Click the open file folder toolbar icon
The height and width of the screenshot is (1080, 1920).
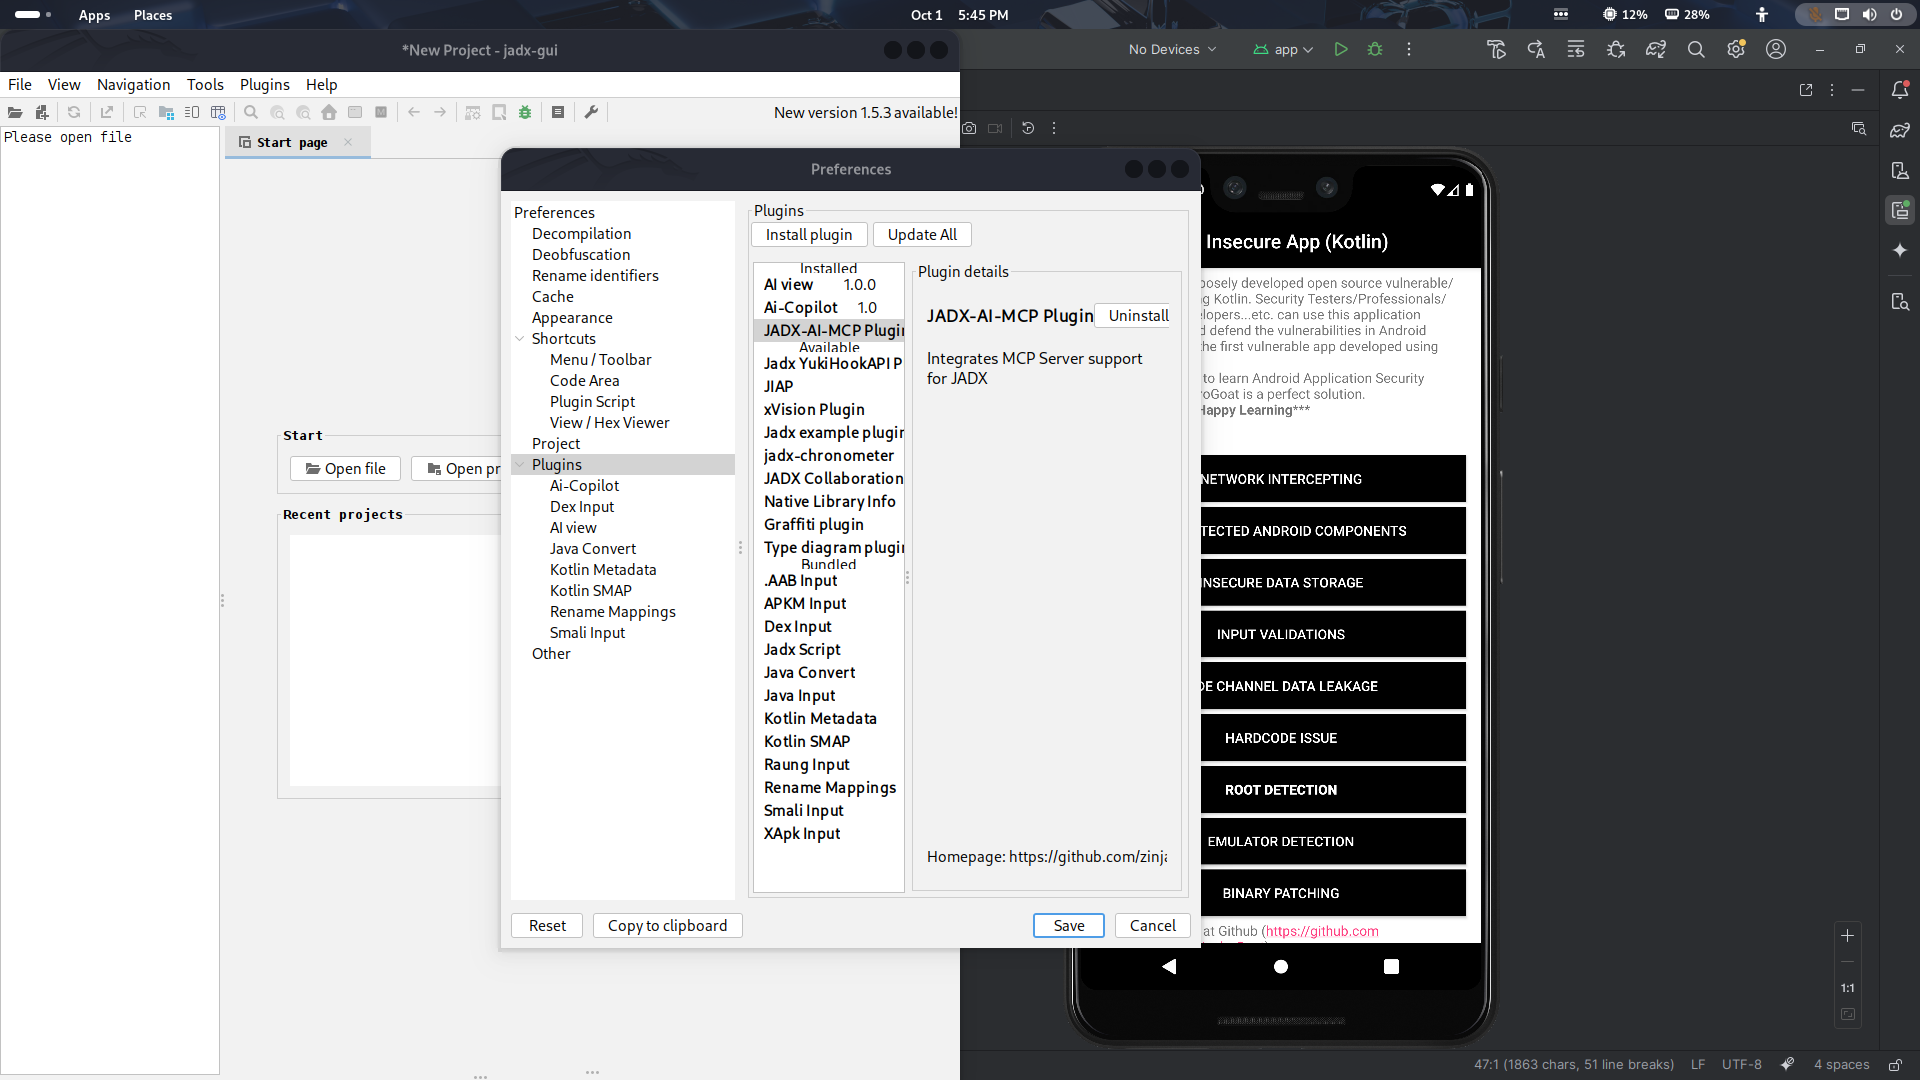tap(15, 113)
